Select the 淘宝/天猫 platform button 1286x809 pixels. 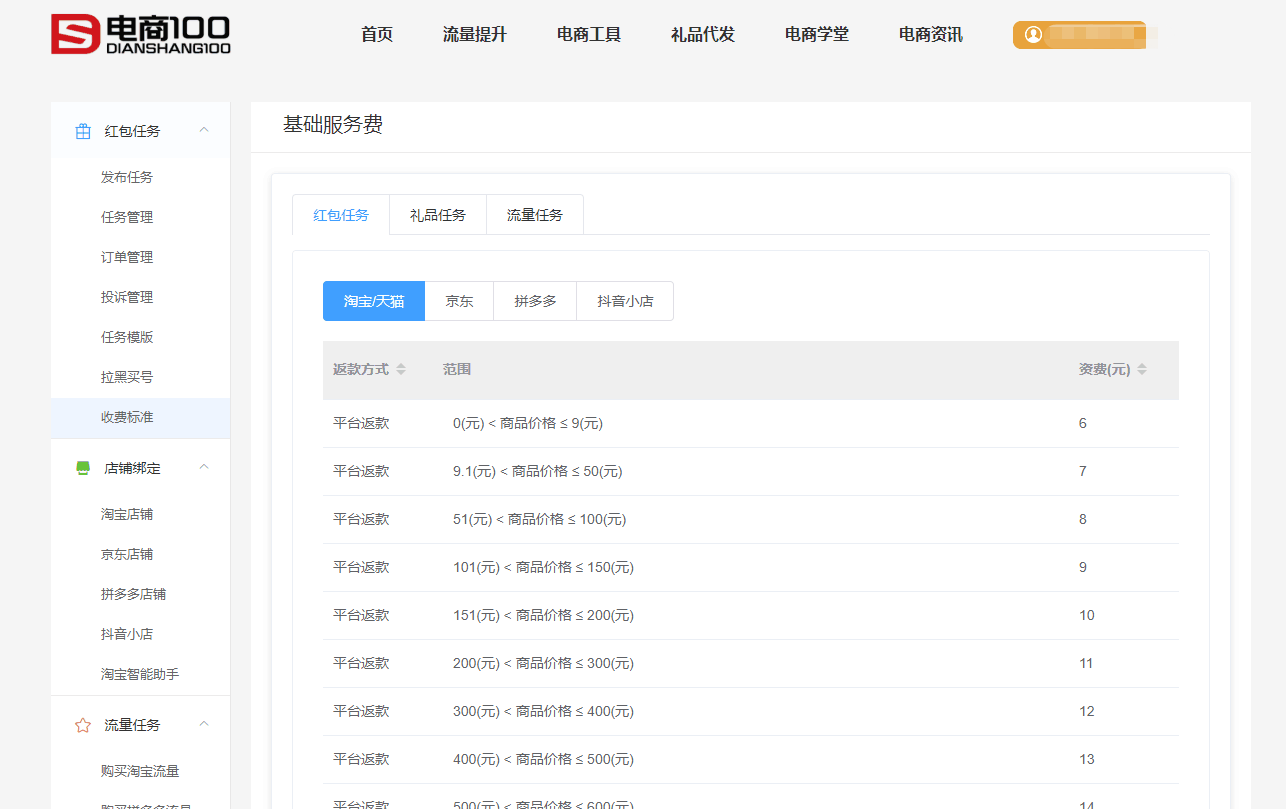tap(374, 301)
